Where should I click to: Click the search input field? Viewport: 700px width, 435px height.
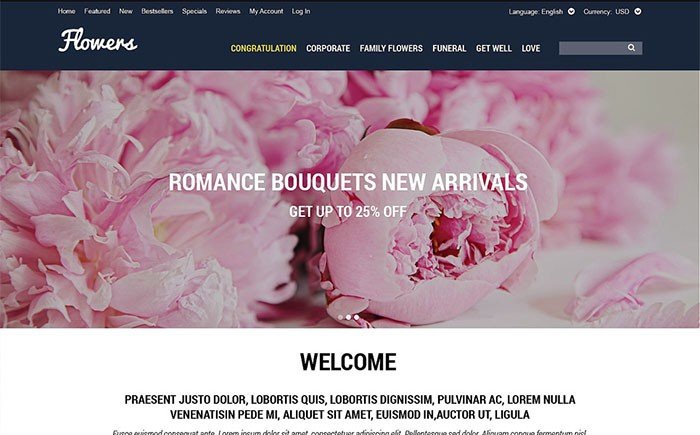click(x=592, y=48)
